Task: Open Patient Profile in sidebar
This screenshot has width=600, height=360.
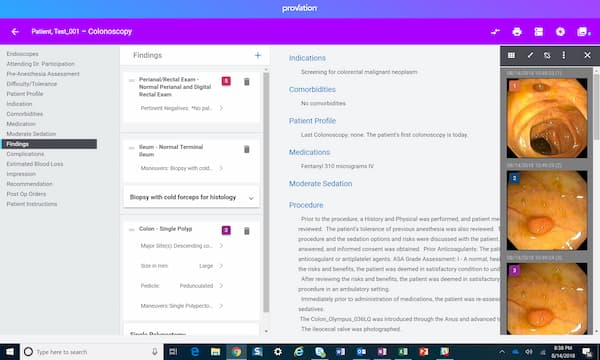Action: tap(25, 94)
